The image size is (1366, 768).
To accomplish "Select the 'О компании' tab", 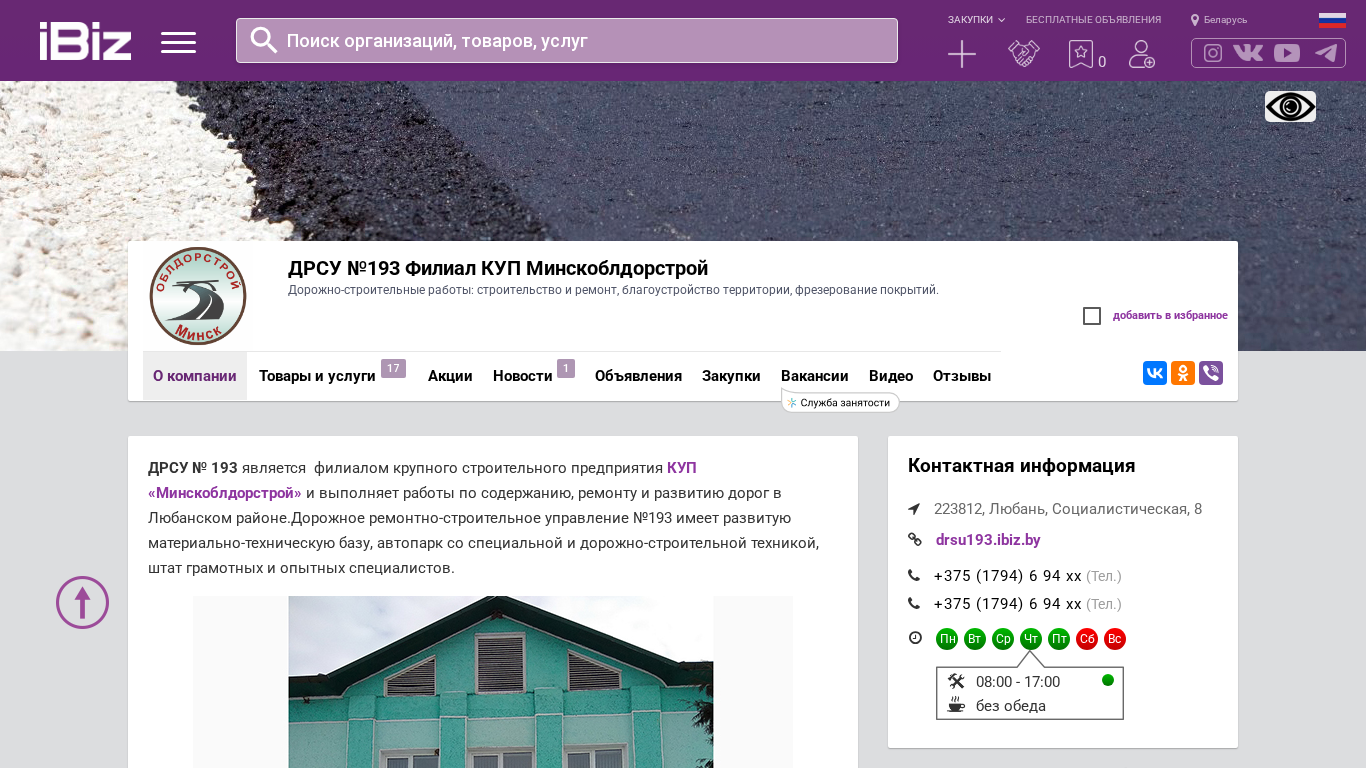I will [195, 376].
